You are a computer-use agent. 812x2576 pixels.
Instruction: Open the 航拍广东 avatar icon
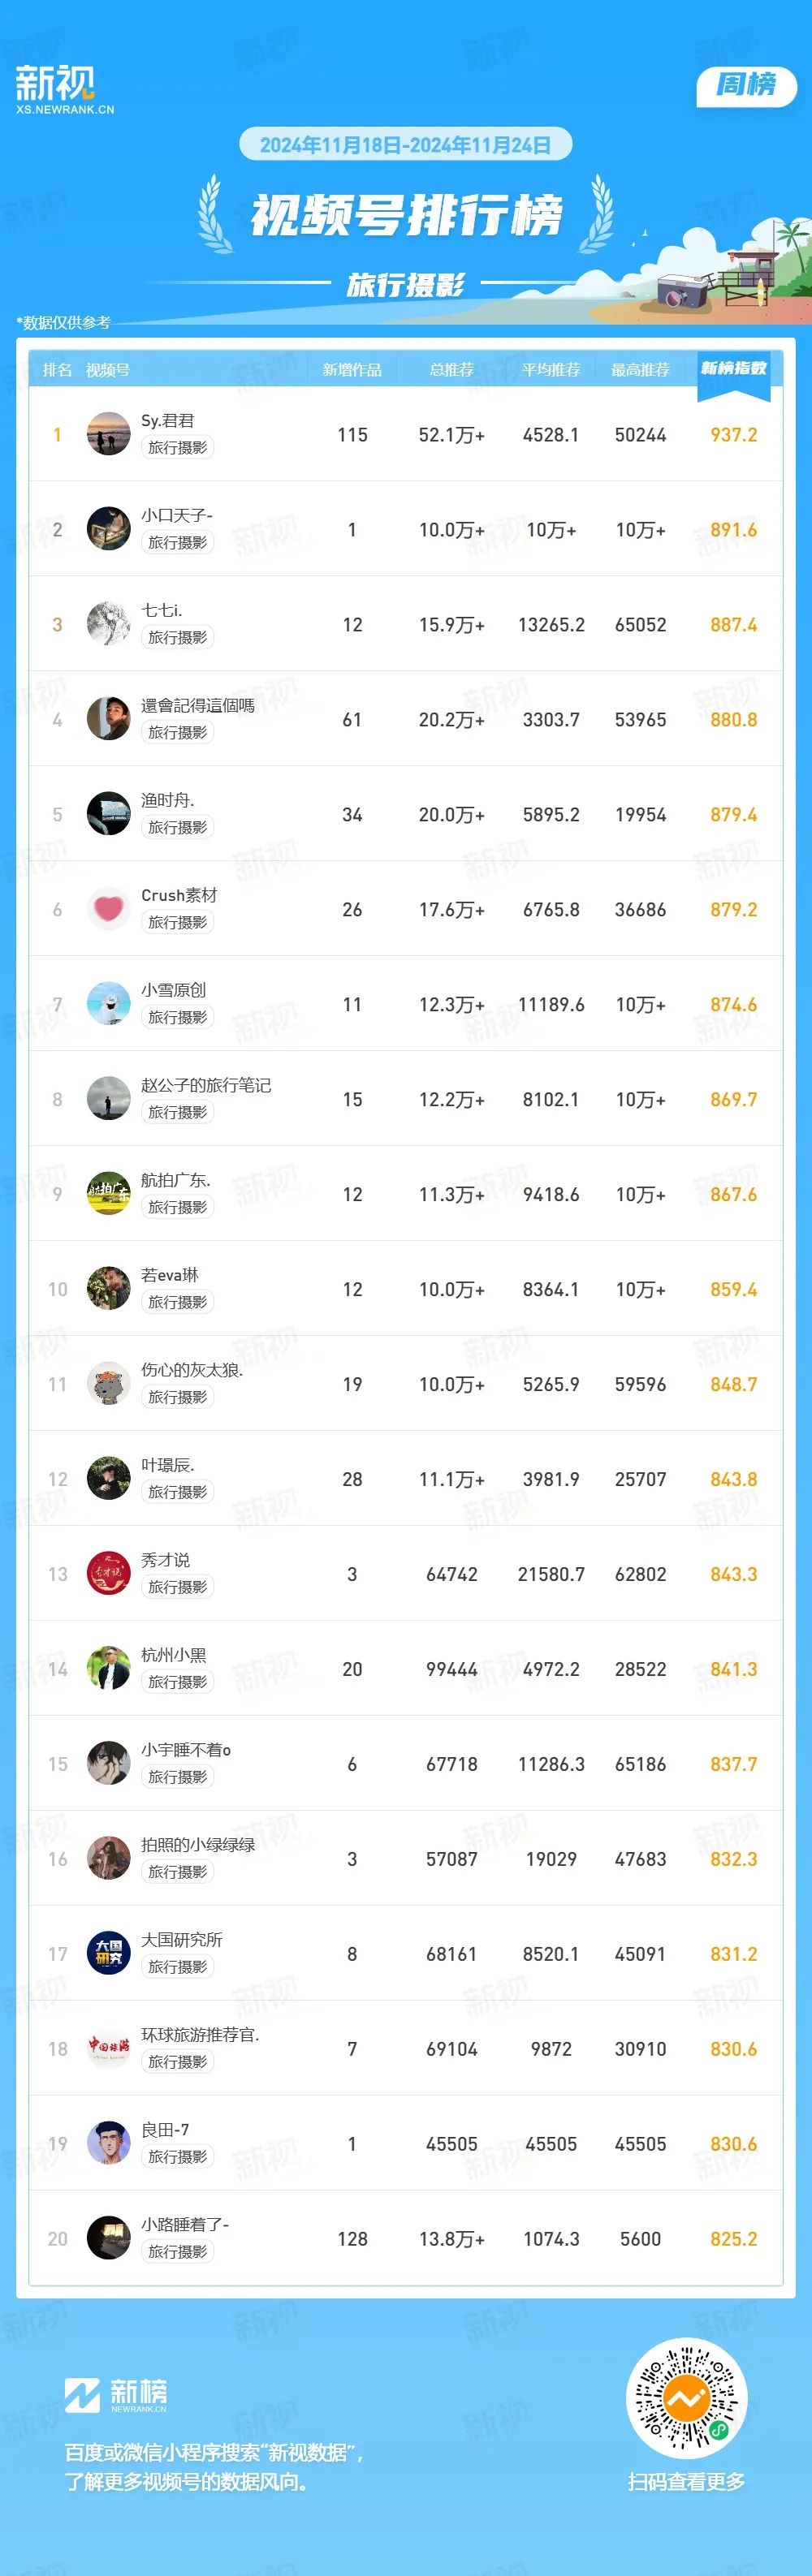(x=108, y=1193)
